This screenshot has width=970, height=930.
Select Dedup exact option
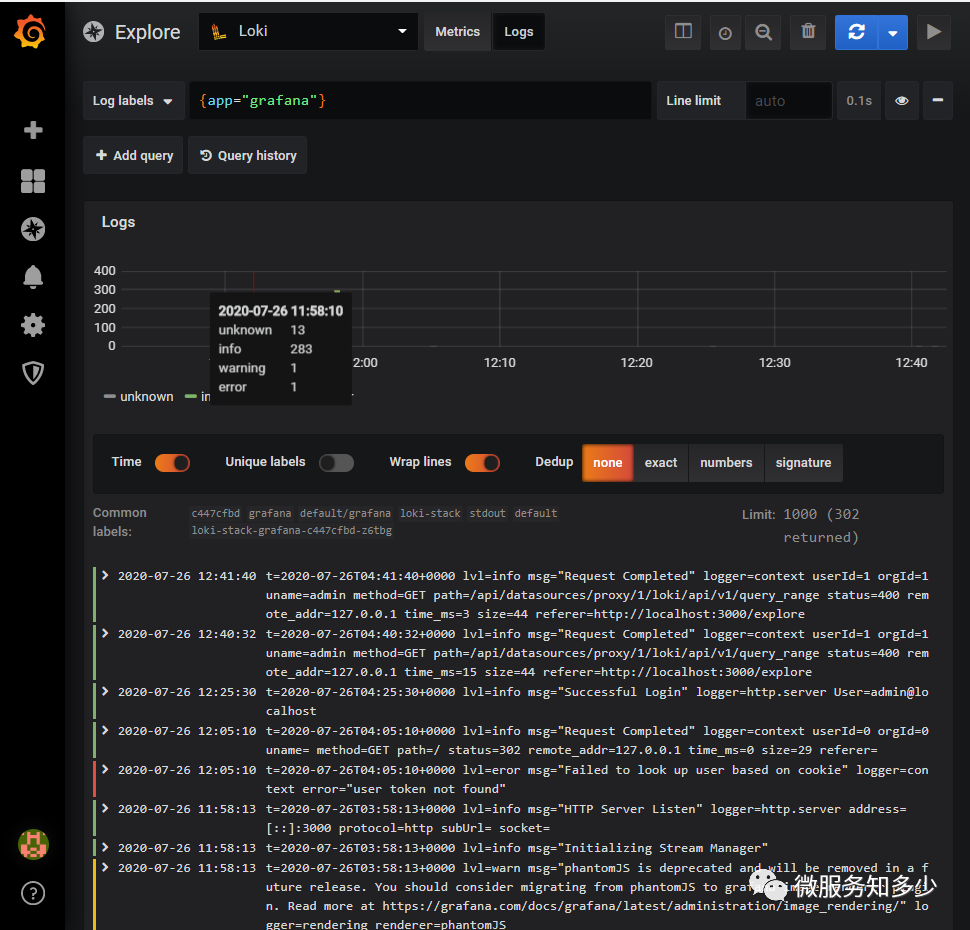pyautogui.click(x=661, y=463)
